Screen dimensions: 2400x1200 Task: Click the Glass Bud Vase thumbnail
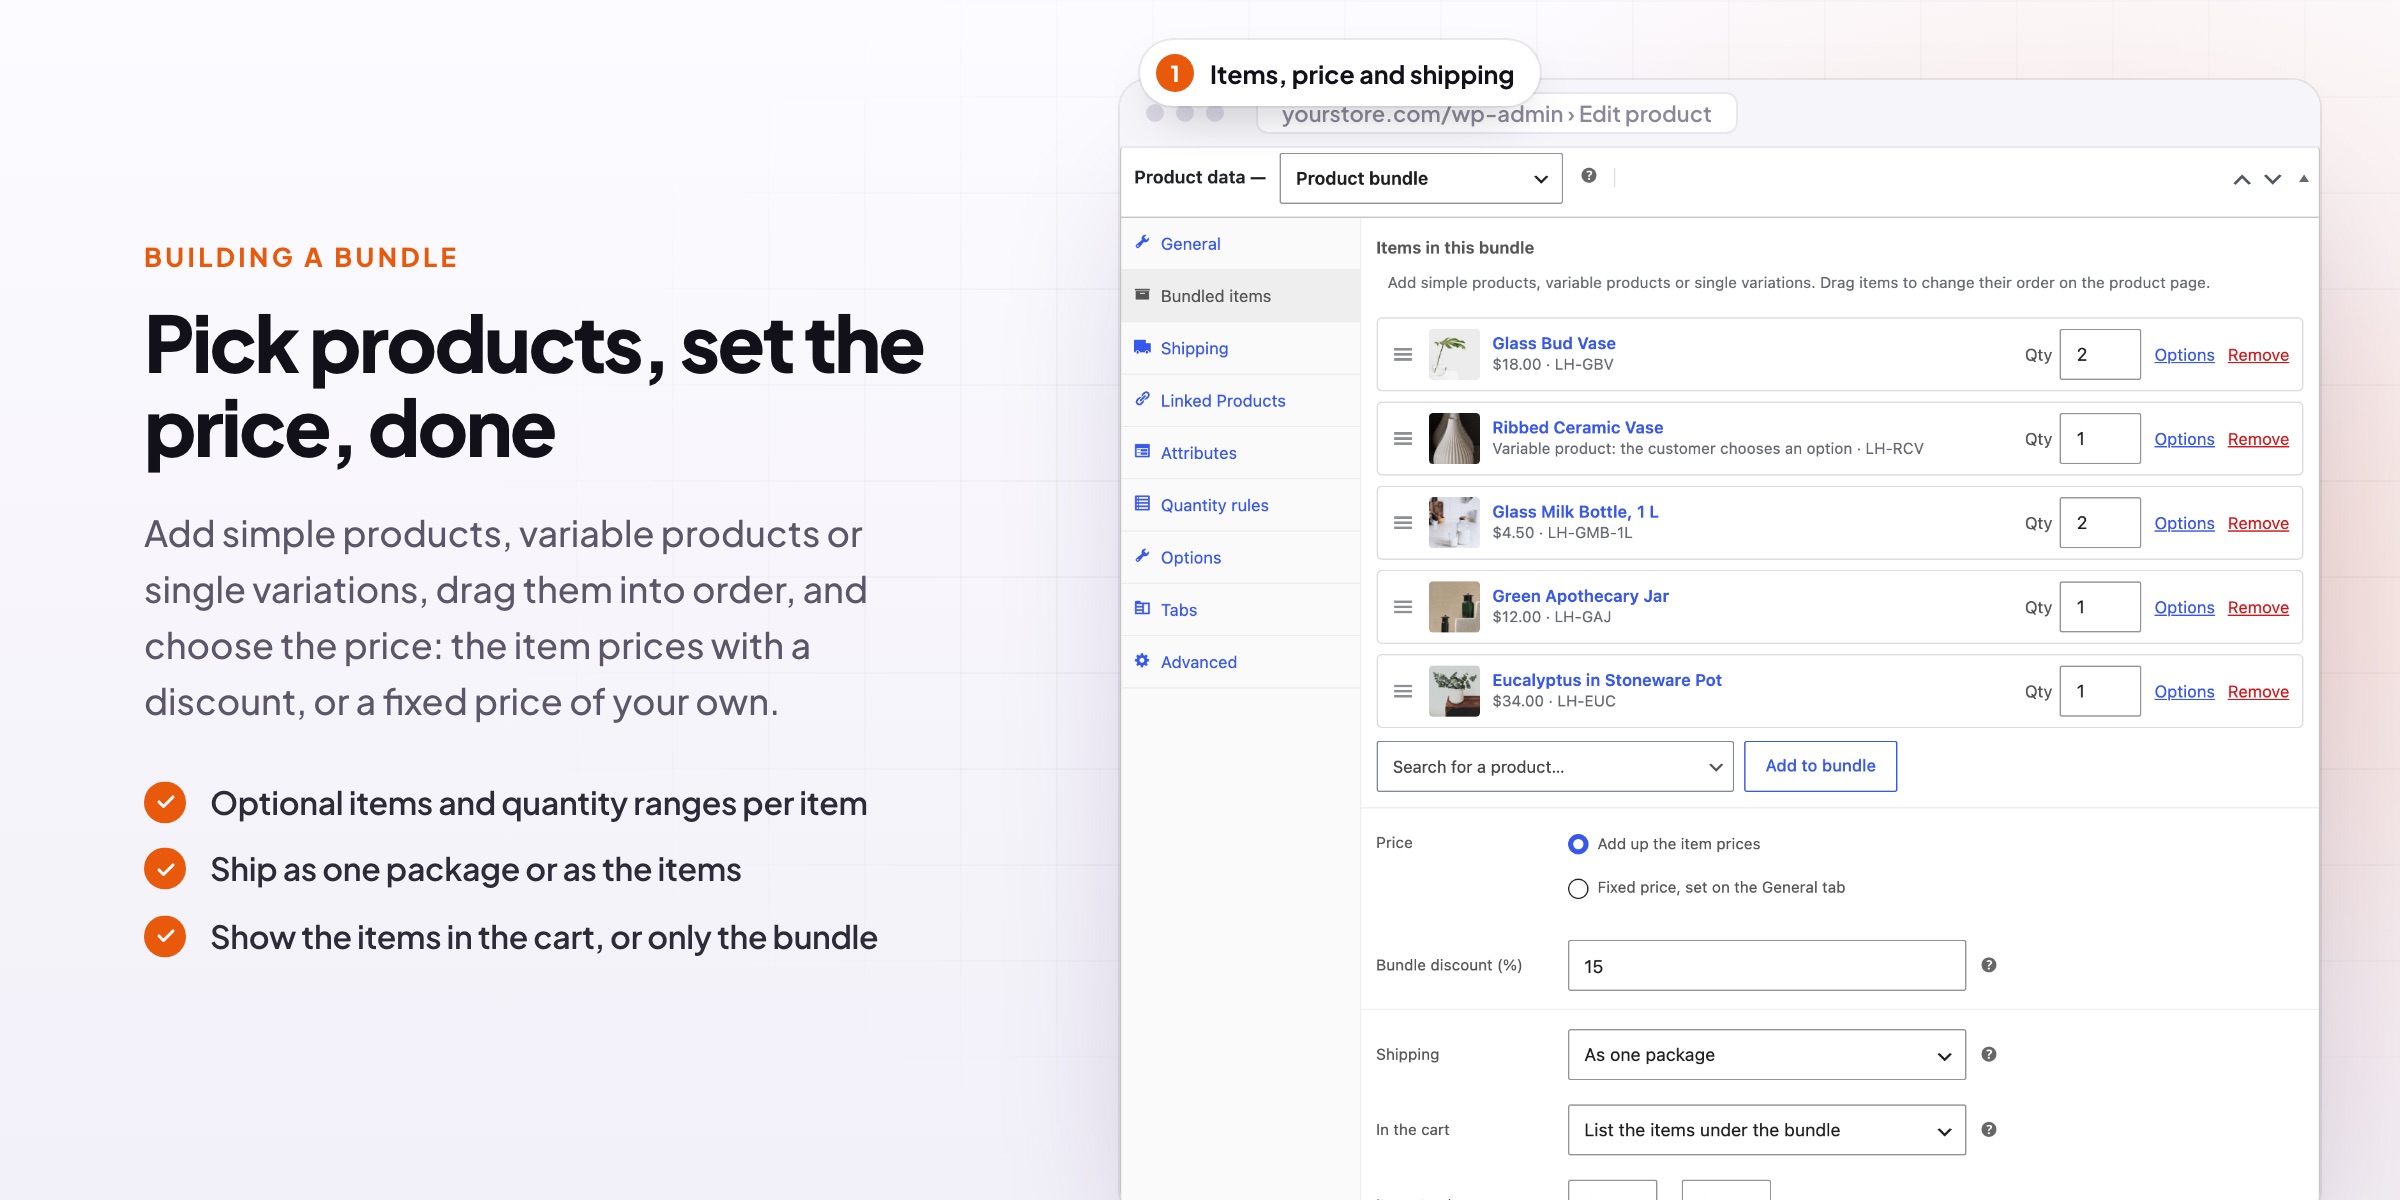(1454, 355)
